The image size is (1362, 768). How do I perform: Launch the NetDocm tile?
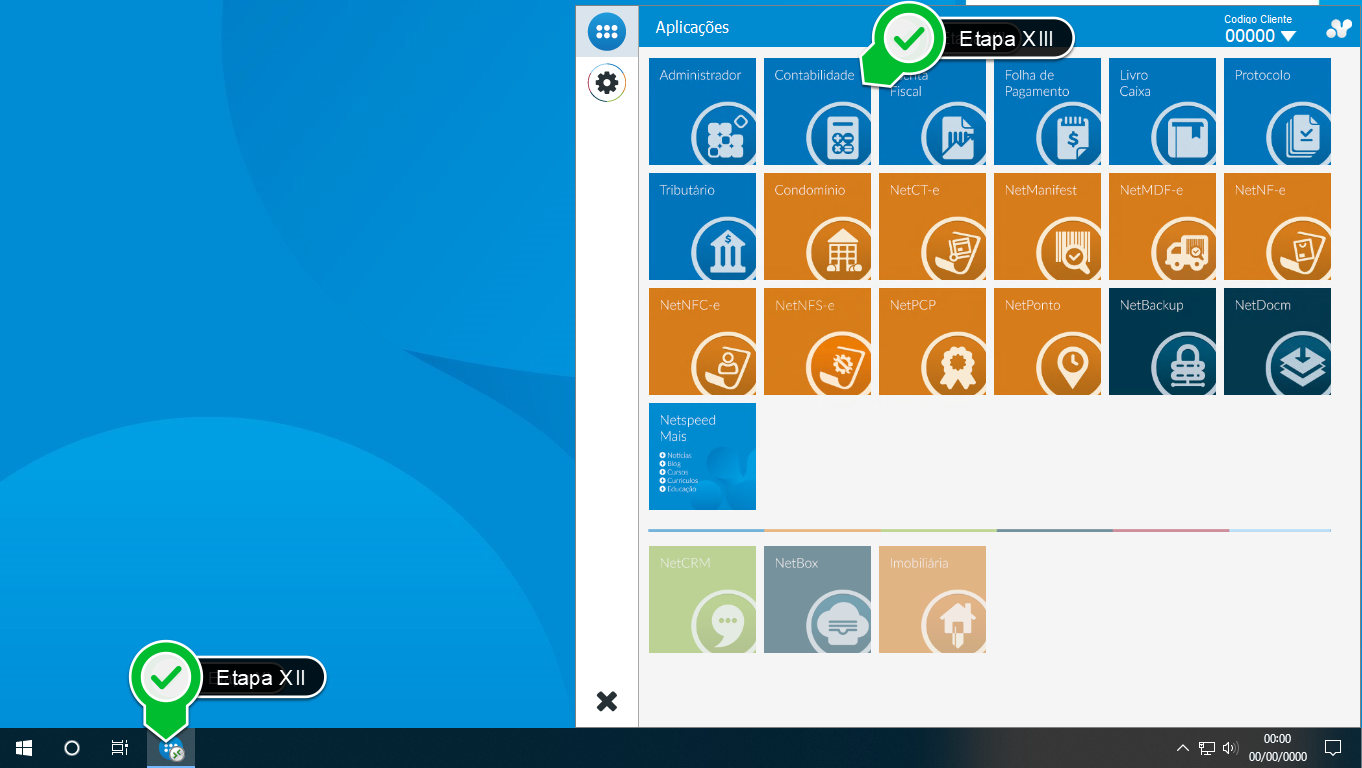[x=1277, y=341]
